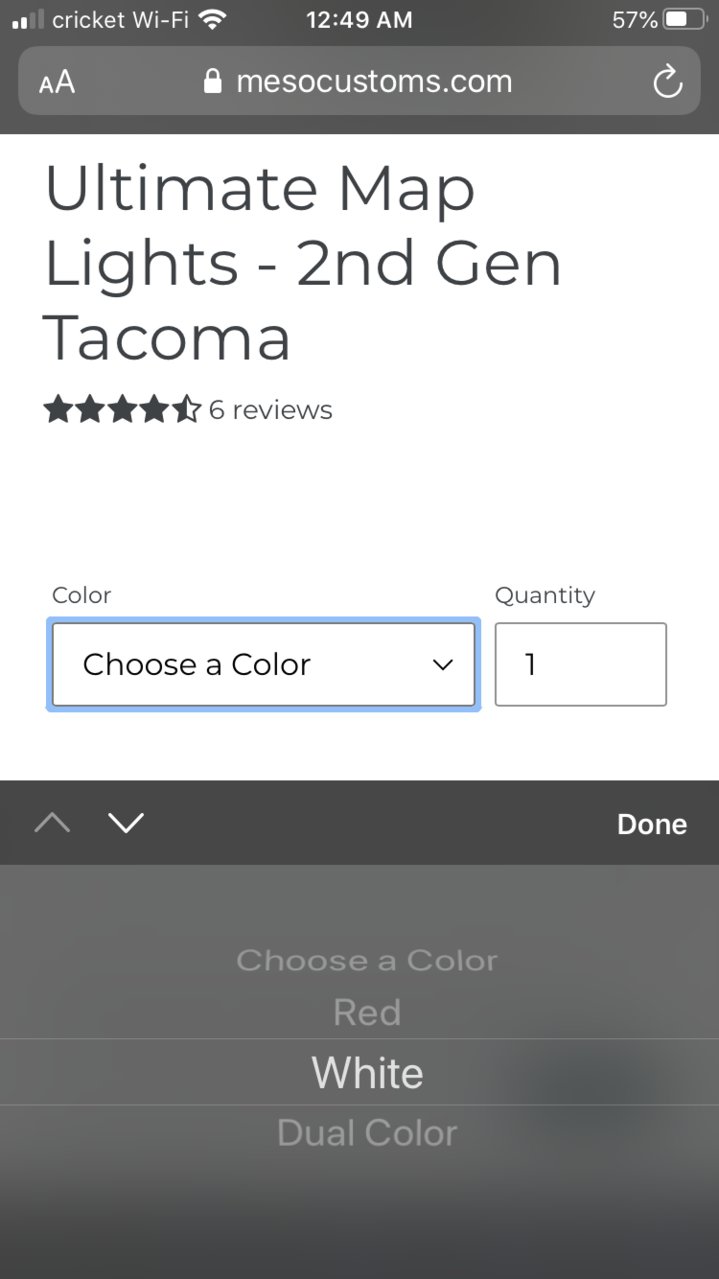
Task: Tap the battery indicator icon
Action: pyautogui.click(x=685, y=19)
